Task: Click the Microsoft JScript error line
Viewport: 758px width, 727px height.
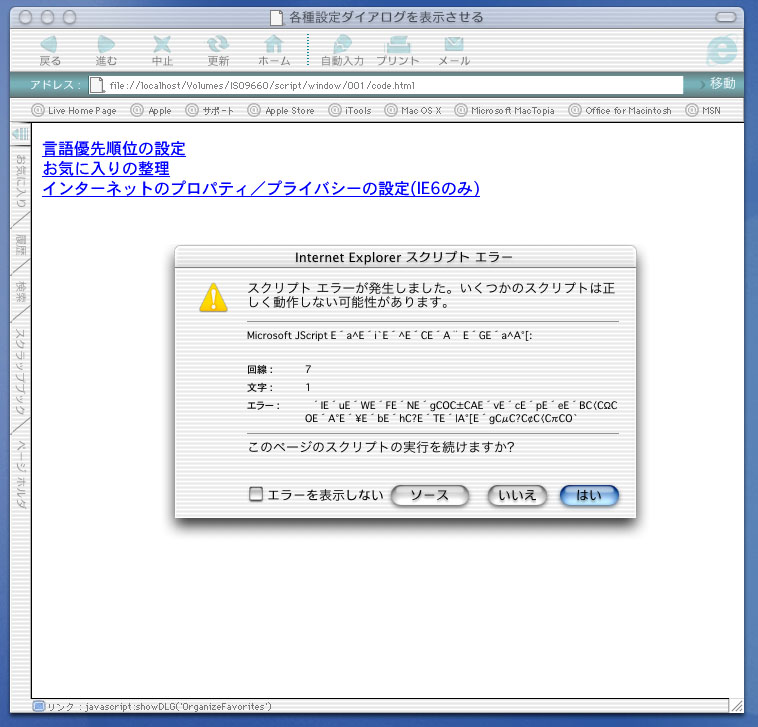Action: tap(390, 335)
